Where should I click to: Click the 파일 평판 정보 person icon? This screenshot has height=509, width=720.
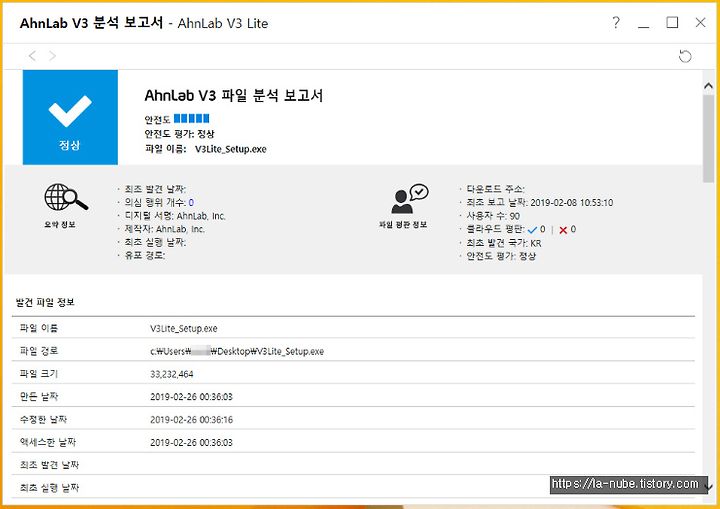click(410, 199)
